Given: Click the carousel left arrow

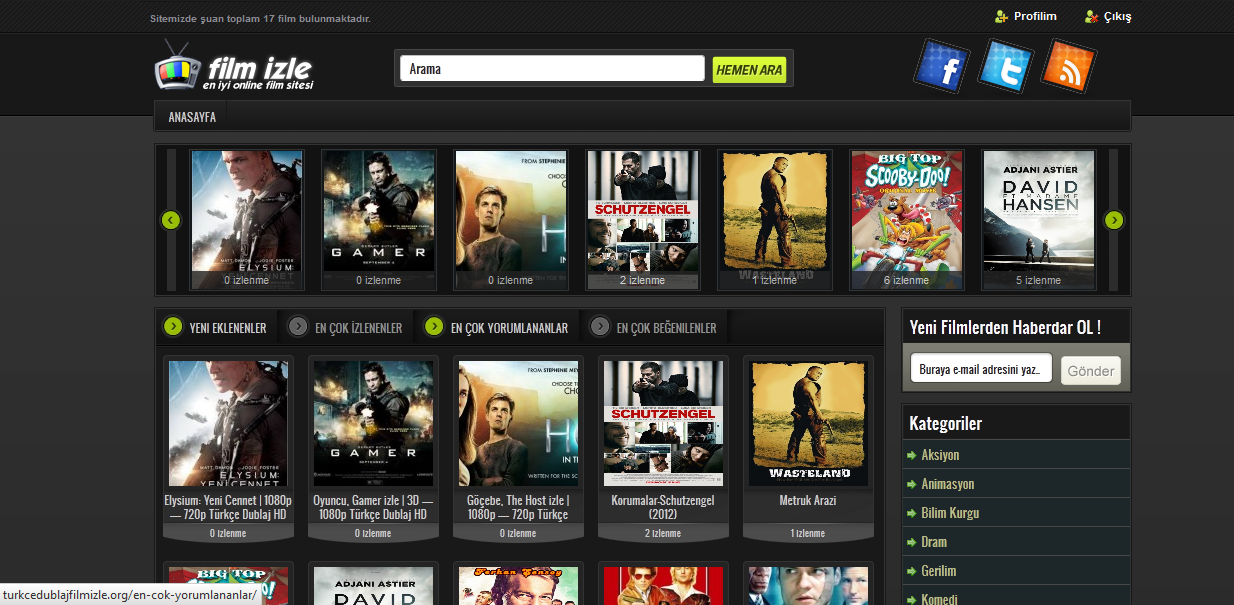Looking at the screenshot, I should click(x=171, y=220).
